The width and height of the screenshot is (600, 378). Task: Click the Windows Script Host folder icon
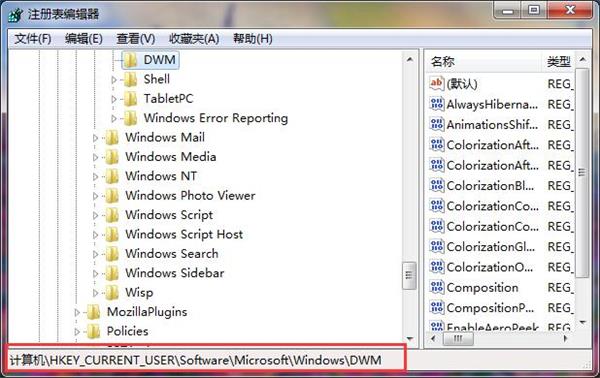coord(112,235)
